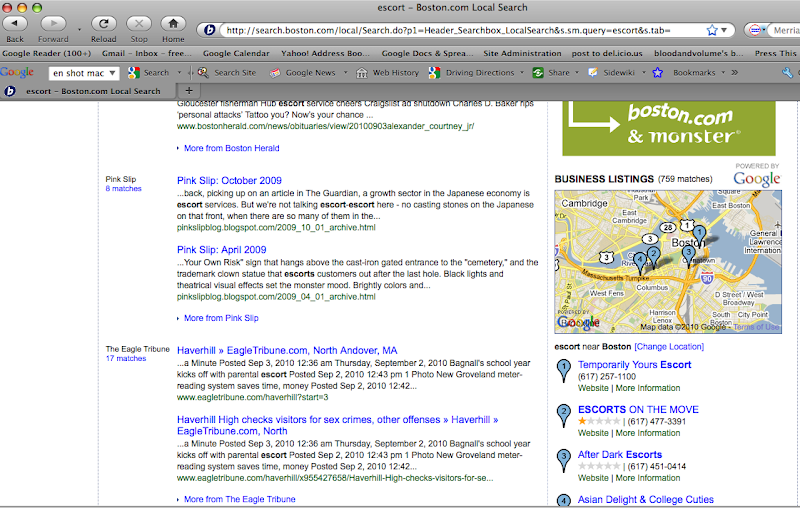Image resolution: width=800 pixels, height=508 pixels.
Task: Click the Forward navigation arrow
Action: point(53,23)
